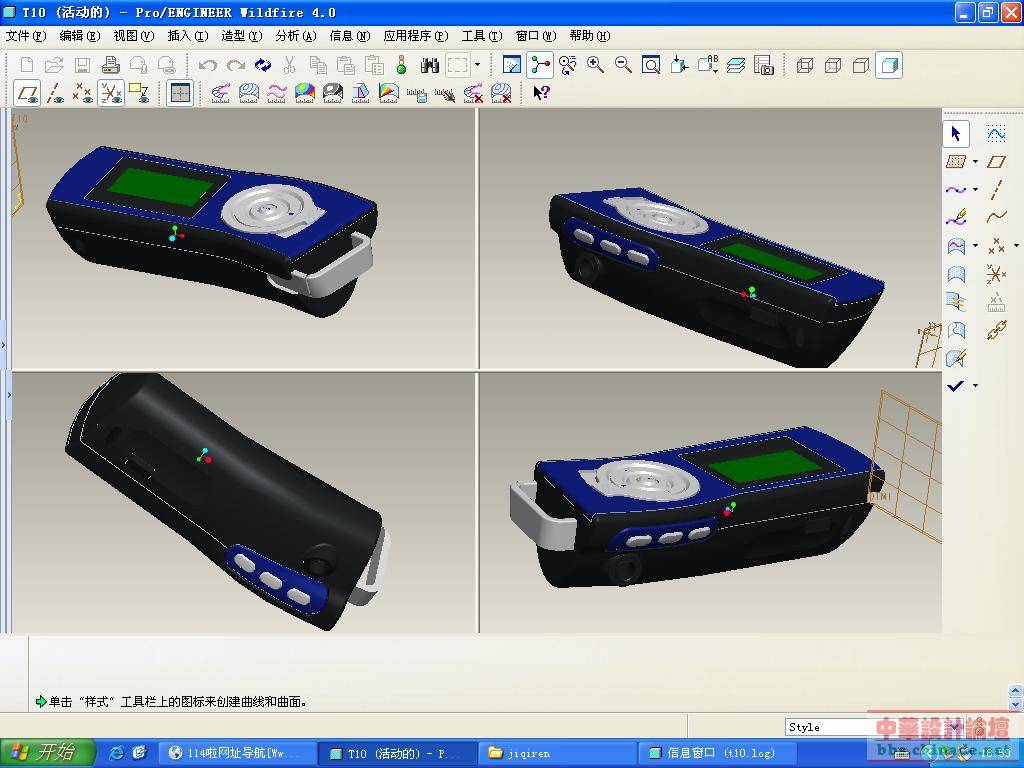The height and width of the screenshot is (768, 1024).
Task: Open the saved view list dropdown icon
Action: 707,65
